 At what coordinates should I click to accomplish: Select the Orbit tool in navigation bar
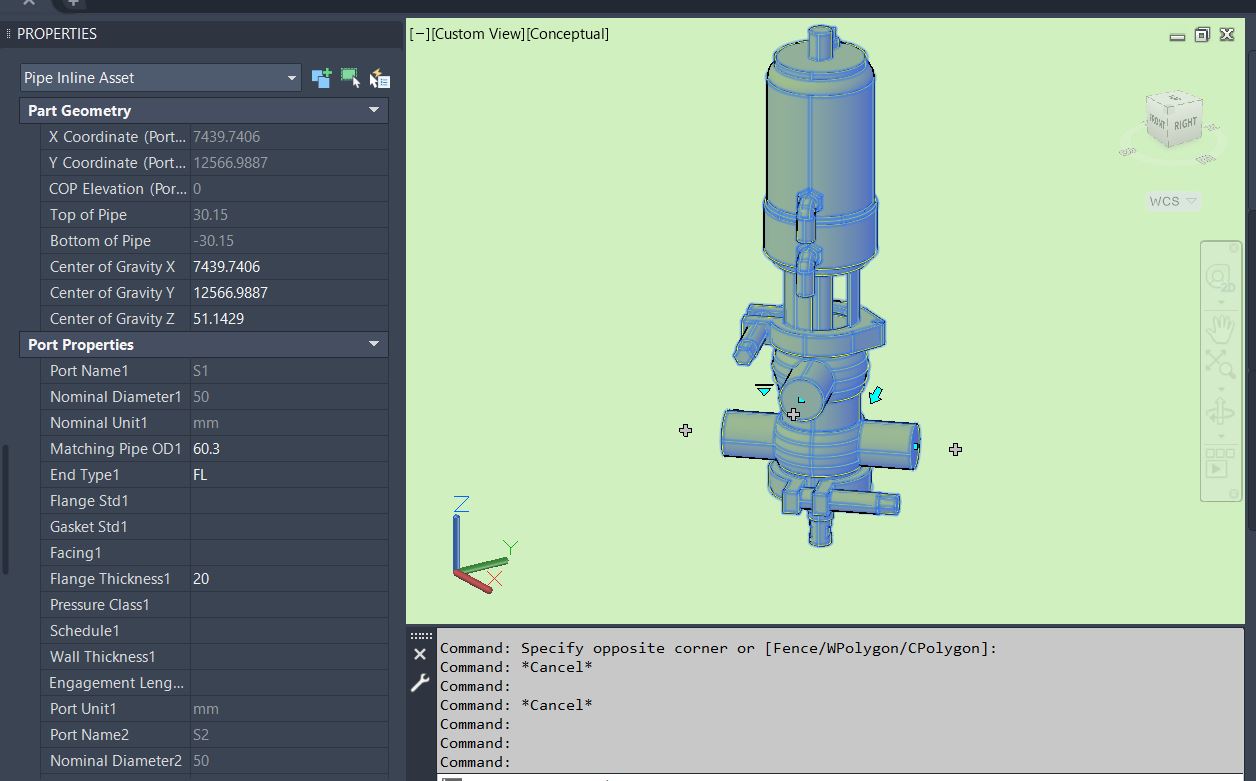(x=1219, y=412)
